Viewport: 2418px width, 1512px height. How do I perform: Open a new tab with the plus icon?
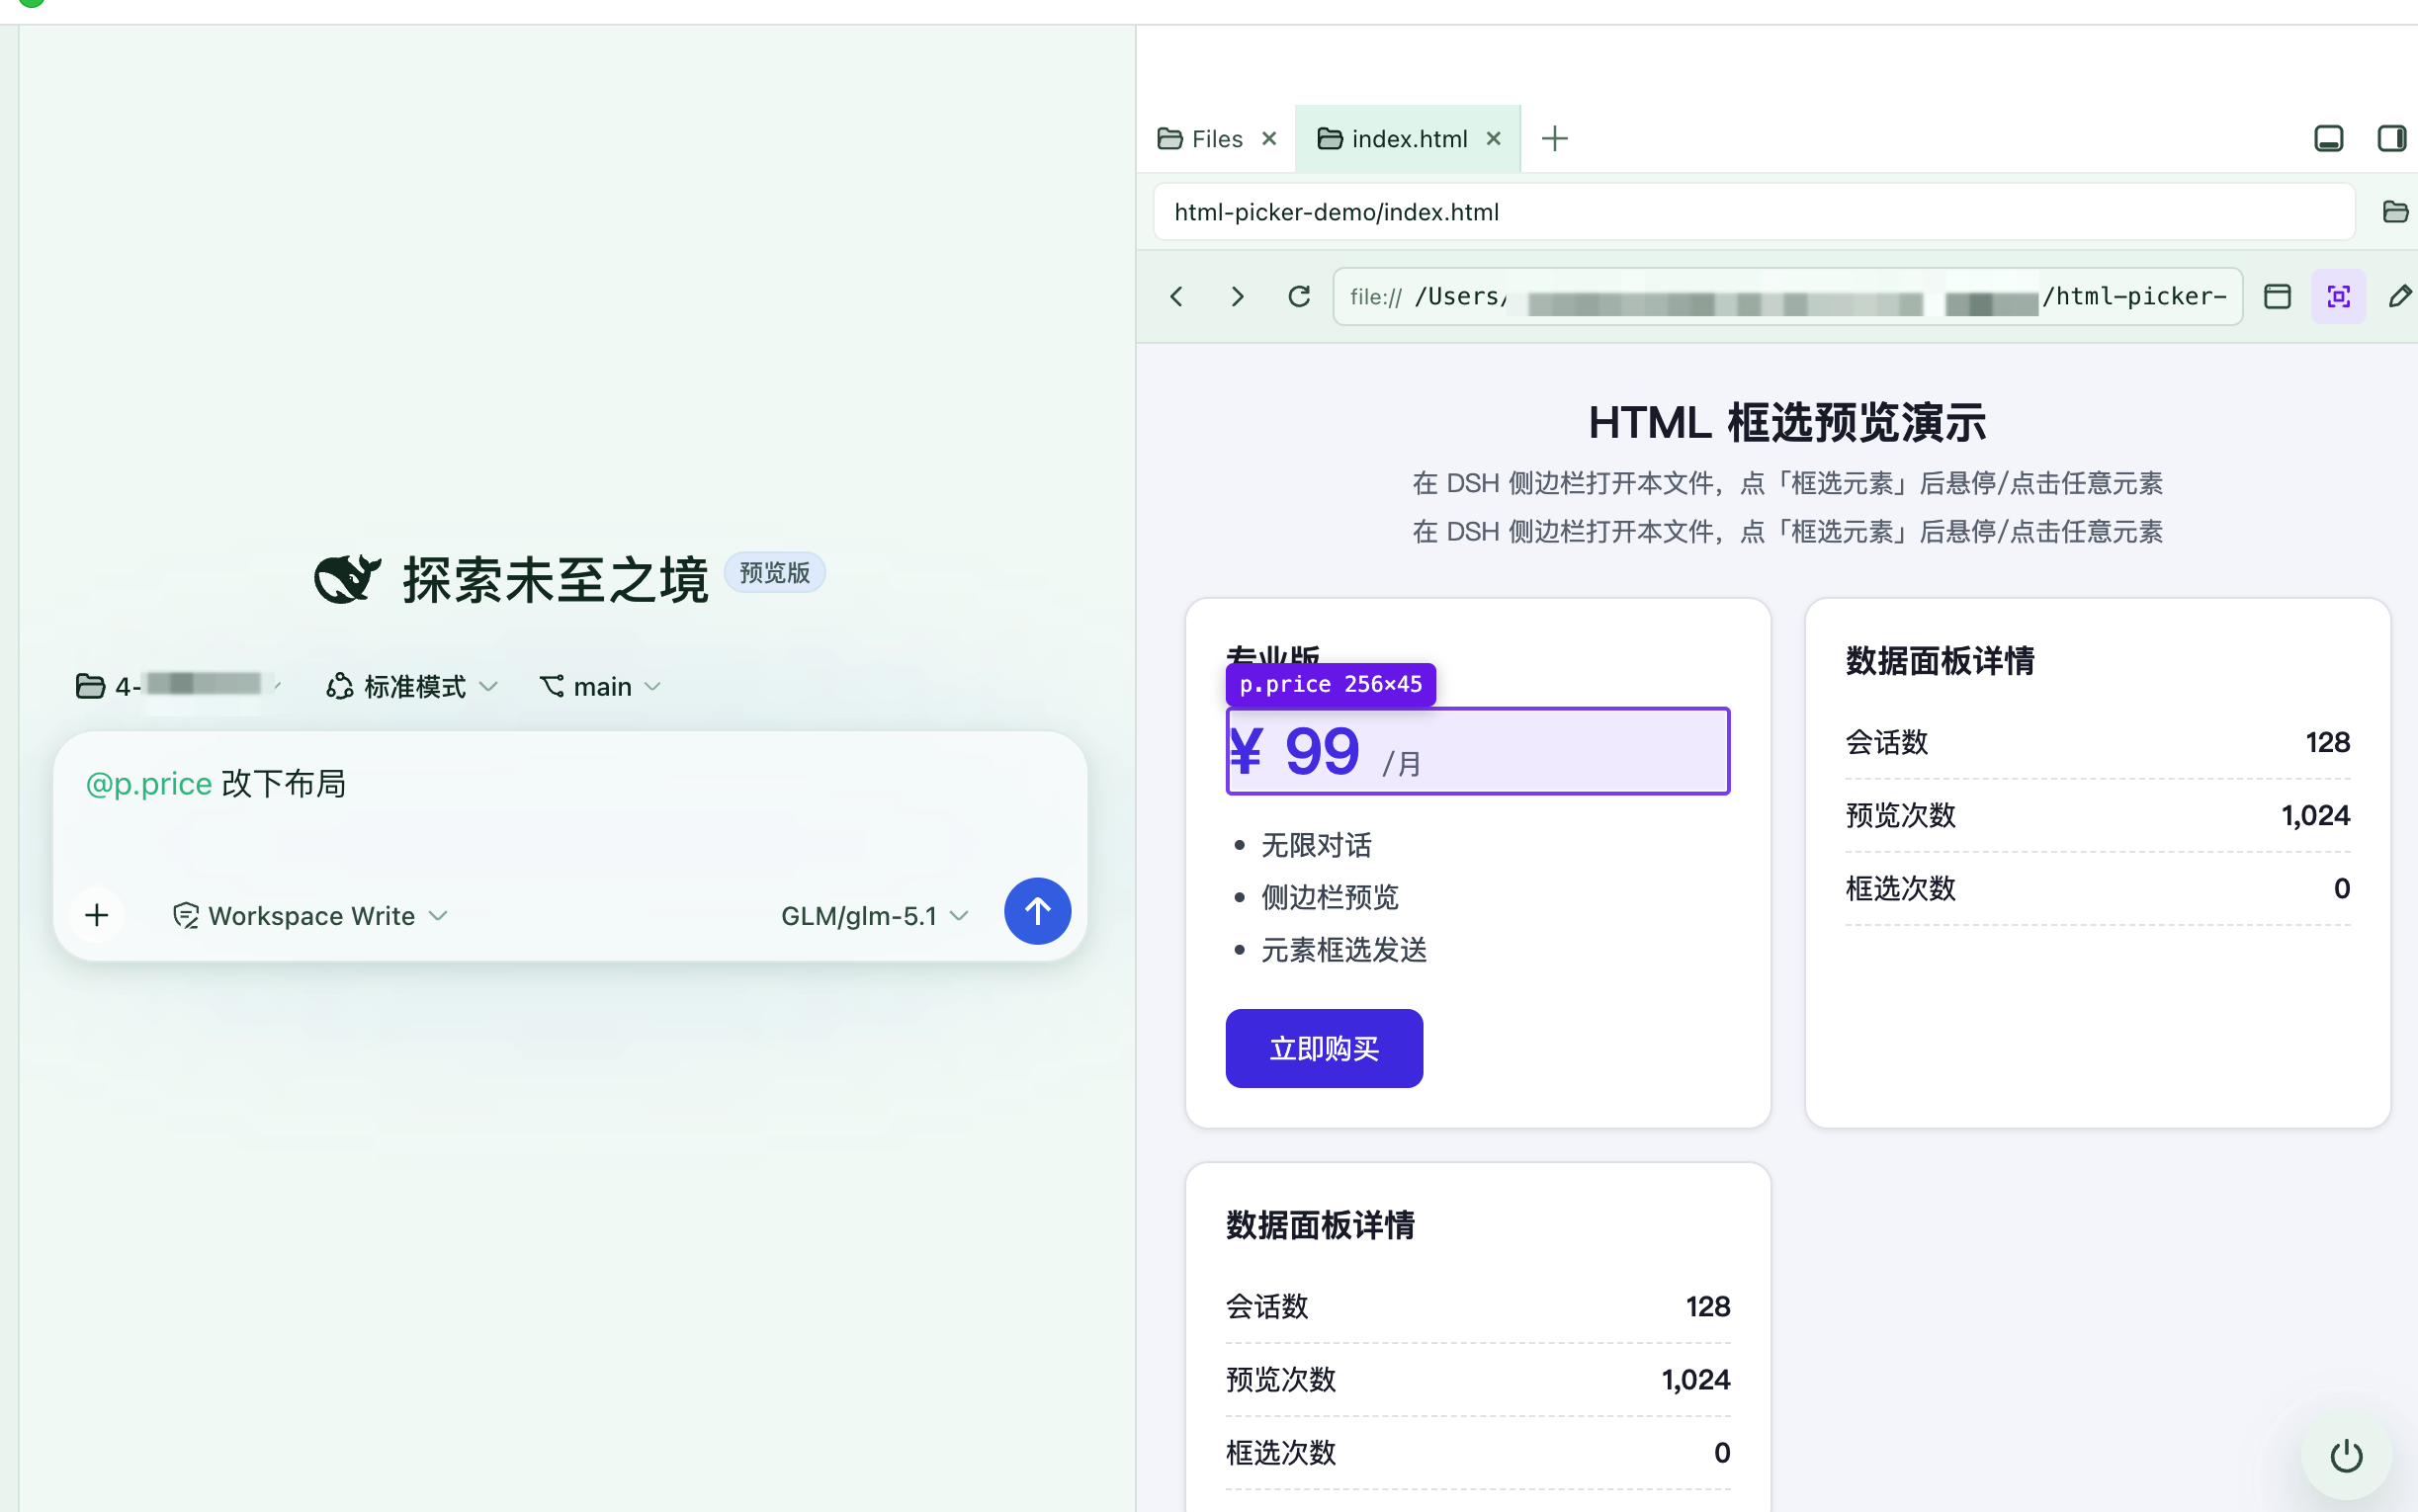(1554, 139)
